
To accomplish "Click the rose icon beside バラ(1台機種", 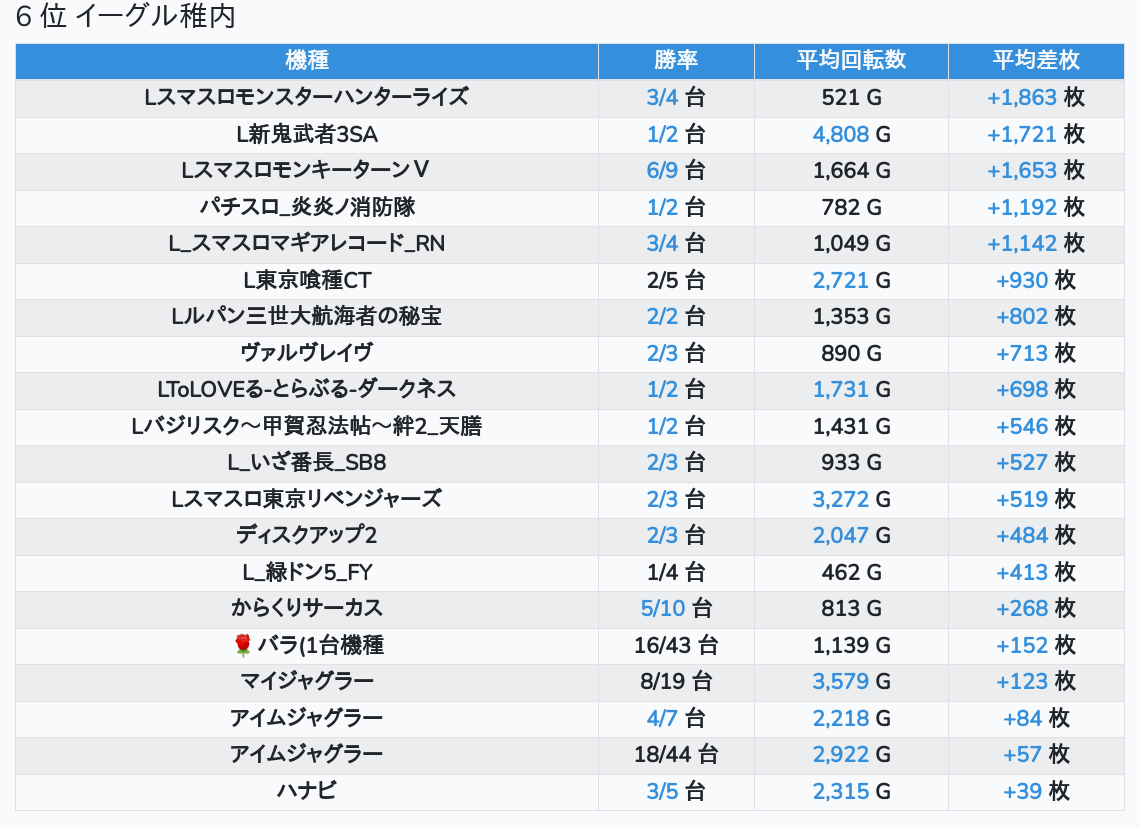I will pos(243,646).
